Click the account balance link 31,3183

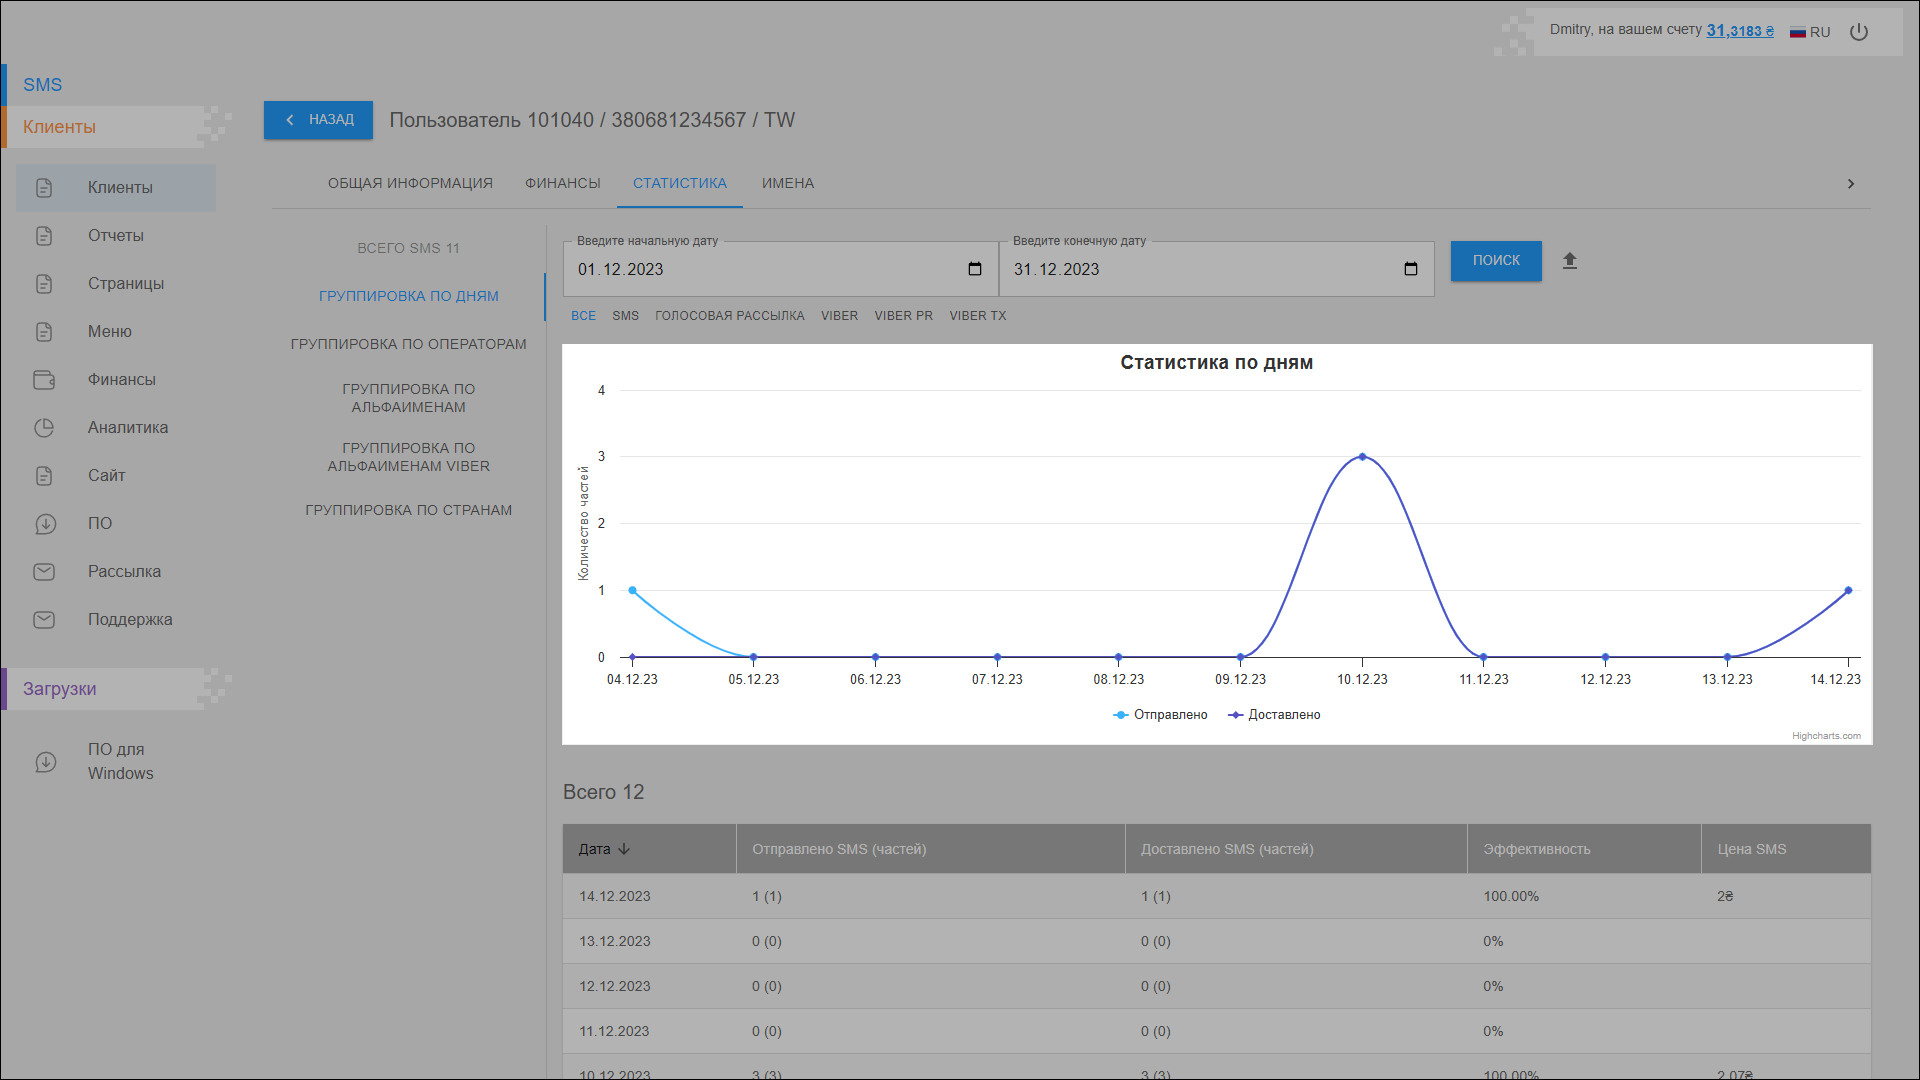coord(1739,31)
